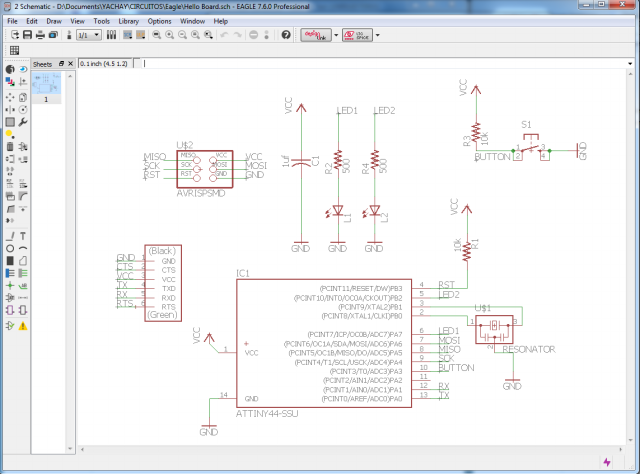Select the Label tool

tap(23, 285)
